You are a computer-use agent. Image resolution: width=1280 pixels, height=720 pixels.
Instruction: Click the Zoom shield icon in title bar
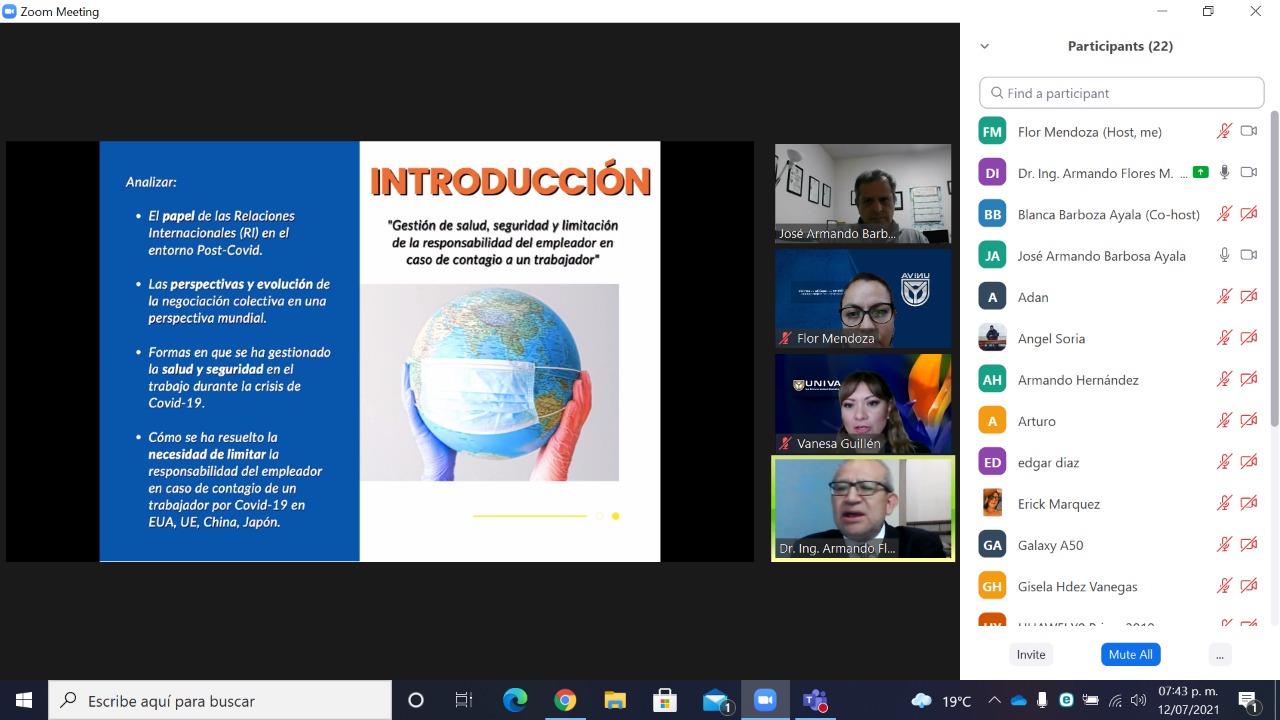10,12
